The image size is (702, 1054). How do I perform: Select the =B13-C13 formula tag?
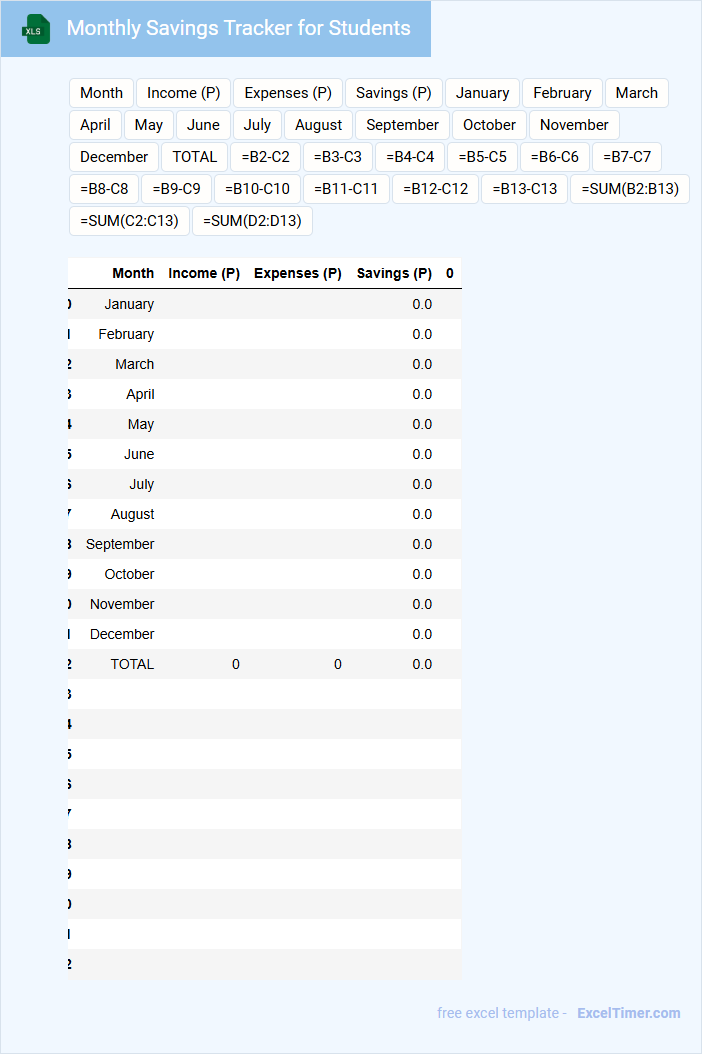[524, 189]
